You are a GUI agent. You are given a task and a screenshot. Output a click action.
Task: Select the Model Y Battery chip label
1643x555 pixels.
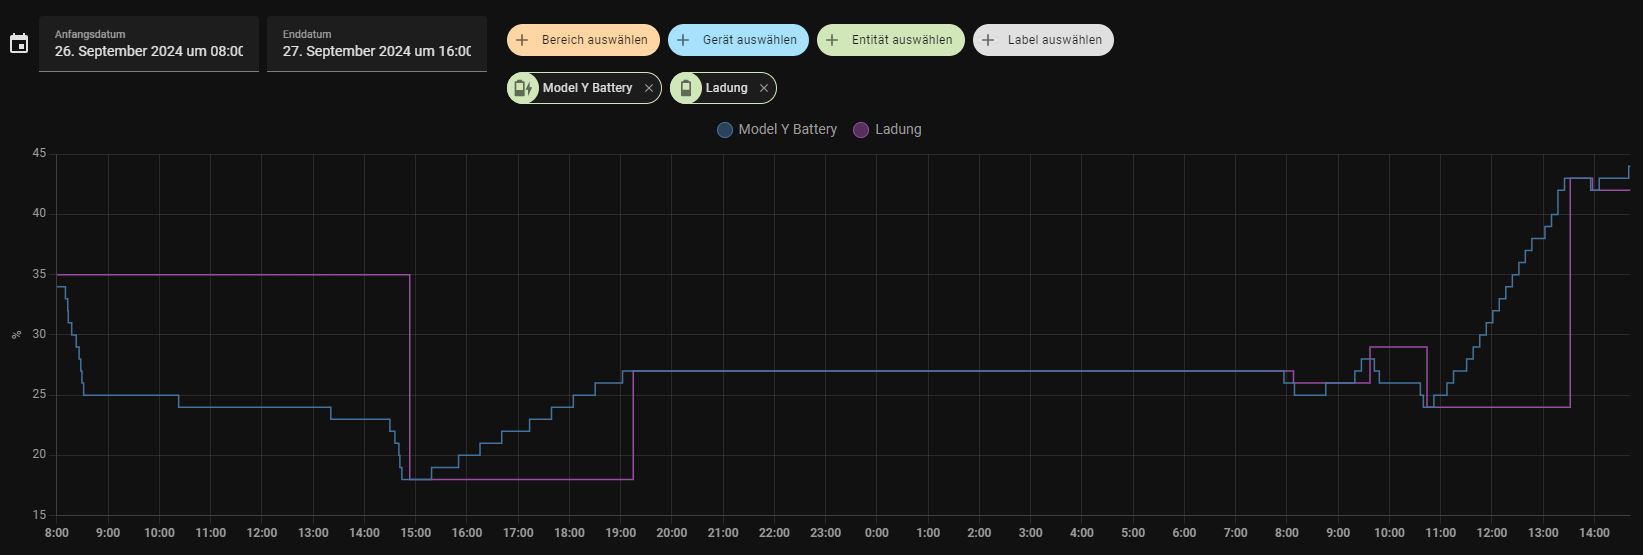[587, 88]
